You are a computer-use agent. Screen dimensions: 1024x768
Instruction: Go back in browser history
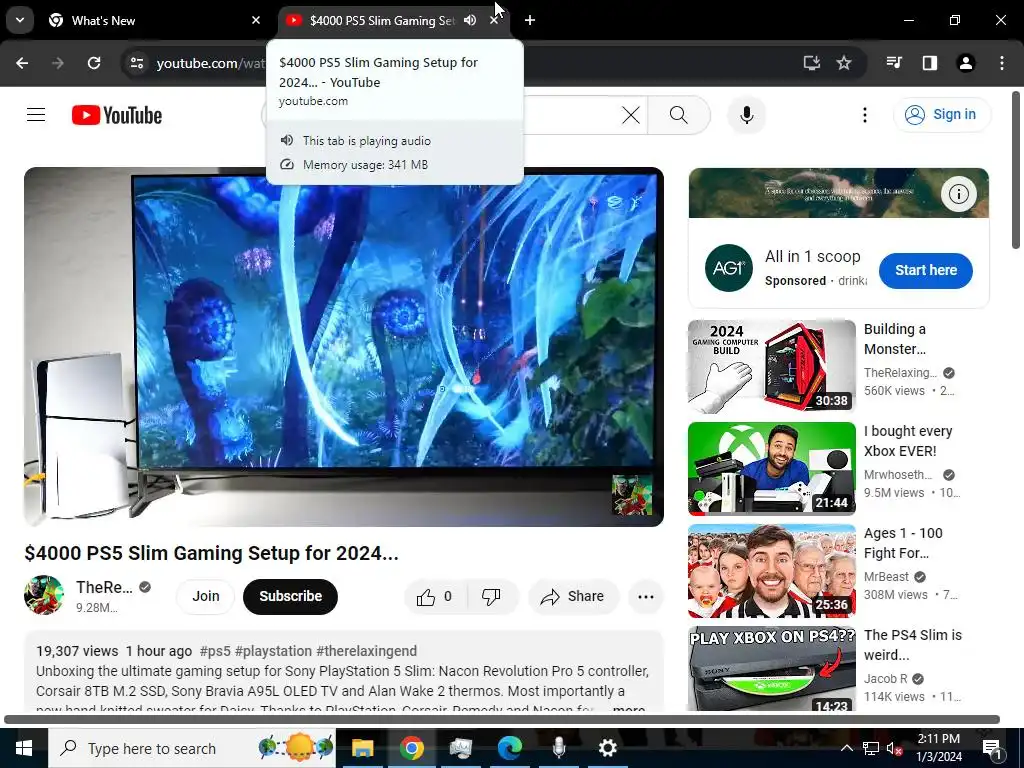coord(22,63)
